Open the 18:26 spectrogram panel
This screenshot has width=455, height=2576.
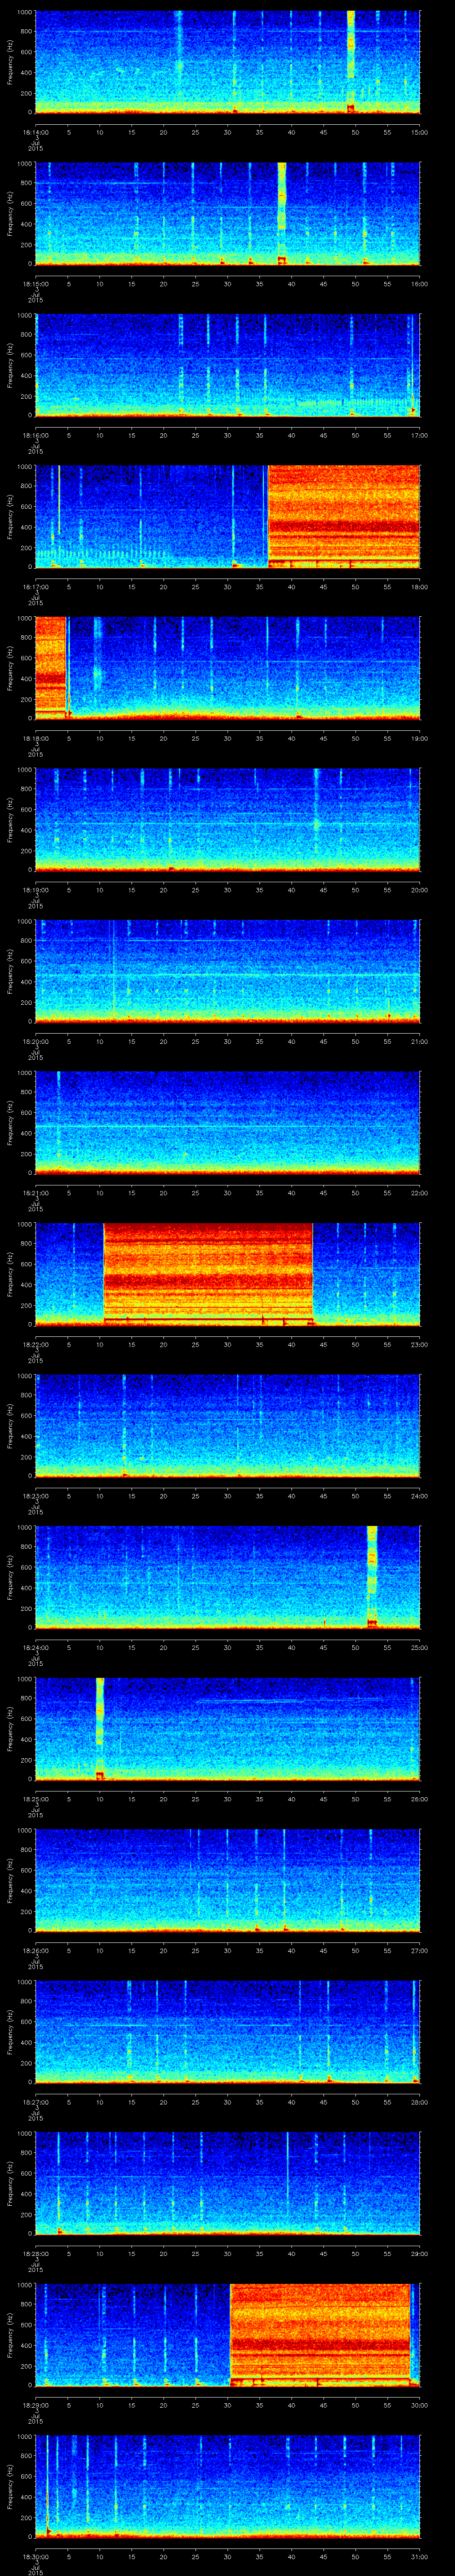(x=227, y=1880)
